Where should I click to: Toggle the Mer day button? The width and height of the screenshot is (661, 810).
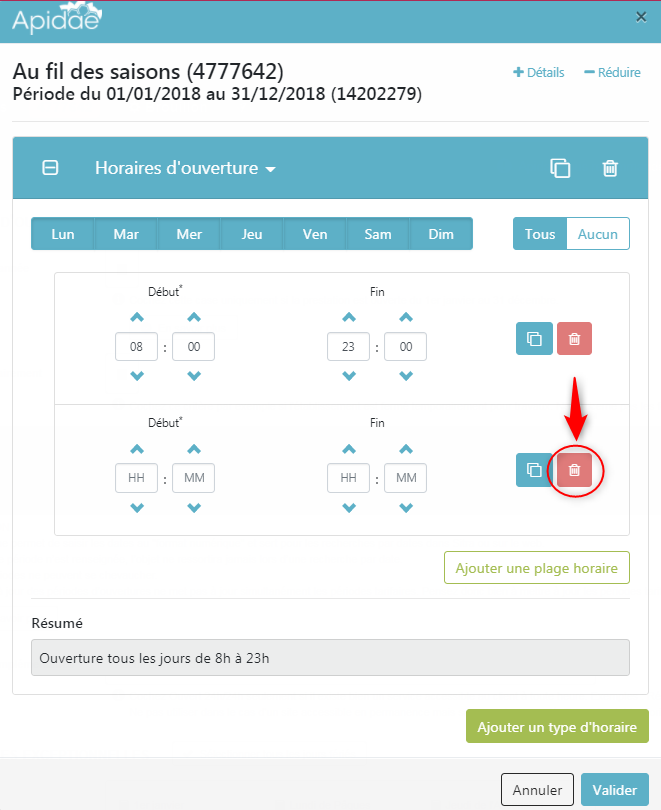click(189, 234)
